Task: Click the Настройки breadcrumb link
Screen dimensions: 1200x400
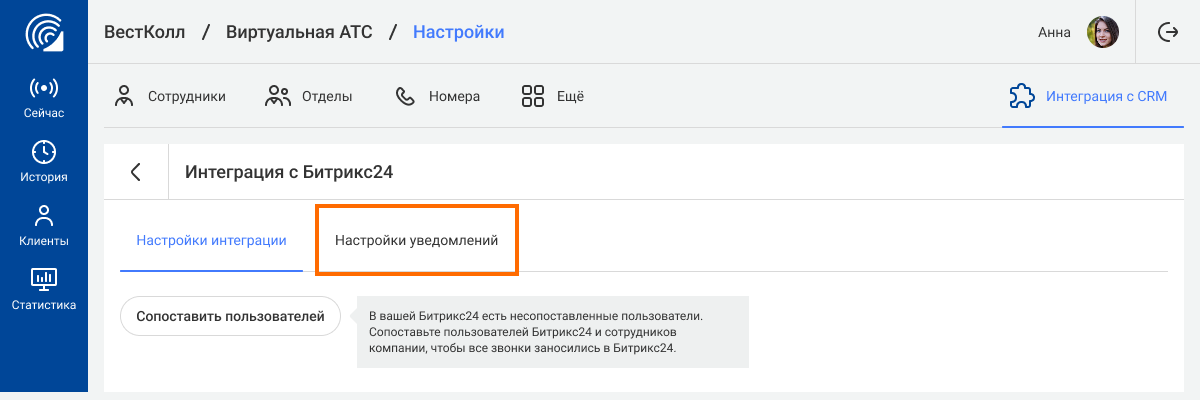Action: click(x=458, y=32)
